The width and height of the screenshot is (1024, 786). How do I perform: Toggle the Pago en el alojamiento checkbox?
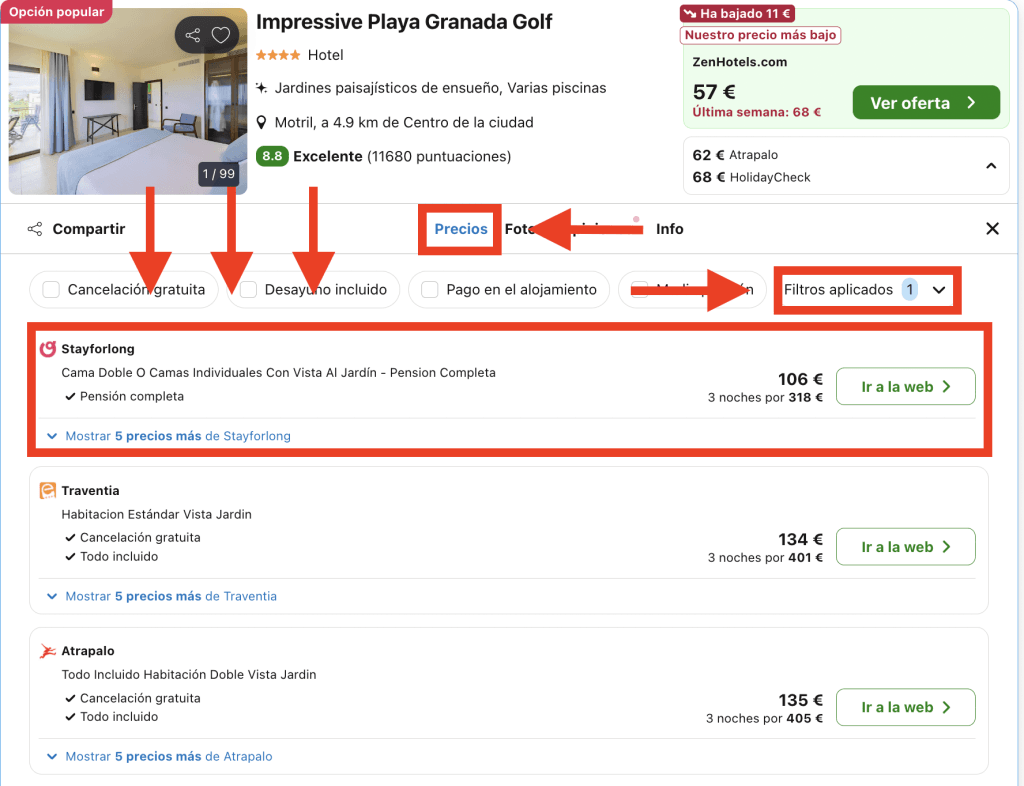click(x=430, y=290)
